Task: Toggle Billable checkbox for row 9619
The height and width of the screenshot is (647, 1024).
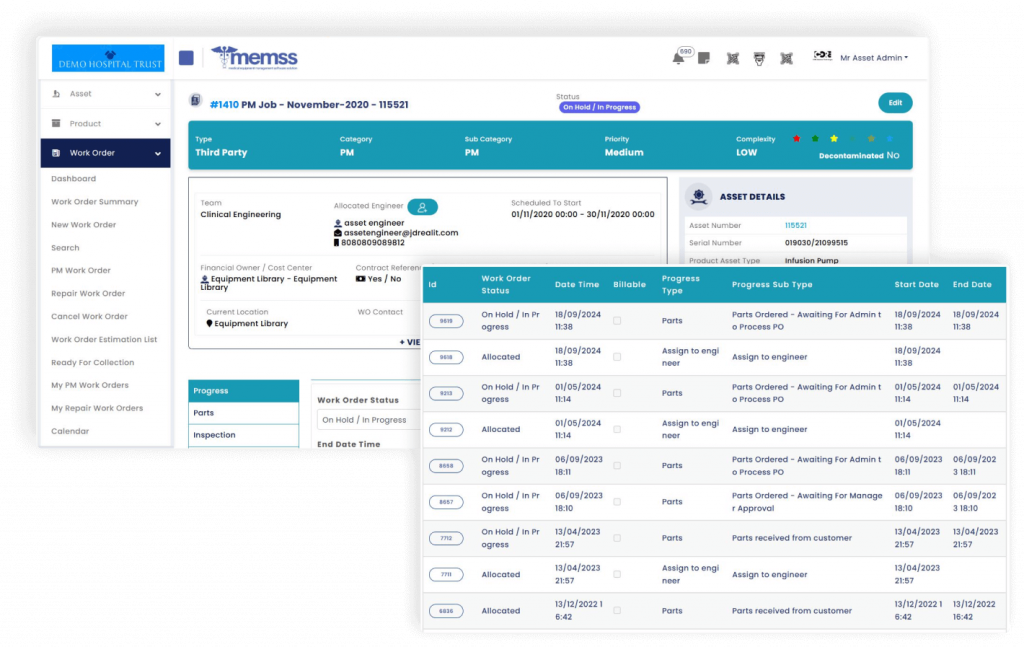Action: pos(617,321)
